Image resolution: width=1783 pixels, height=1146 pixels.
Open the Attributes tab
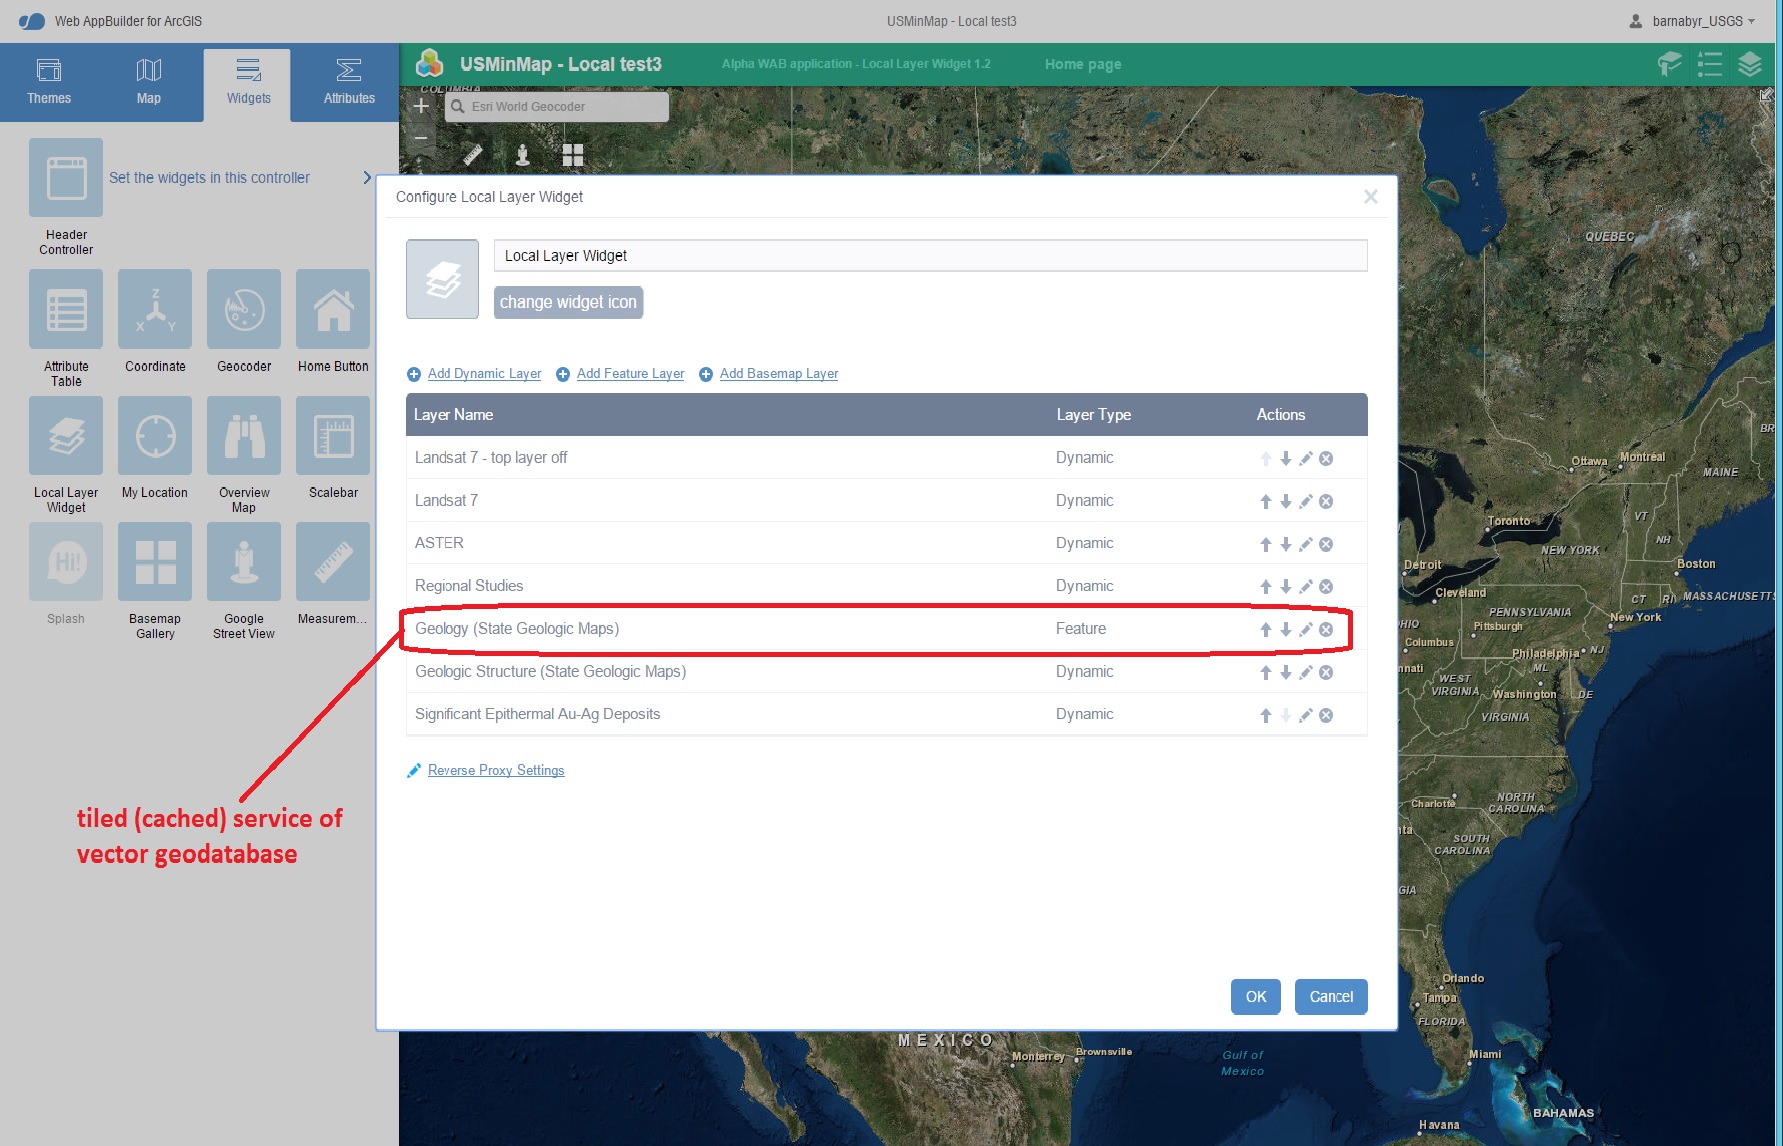point(349,83)
